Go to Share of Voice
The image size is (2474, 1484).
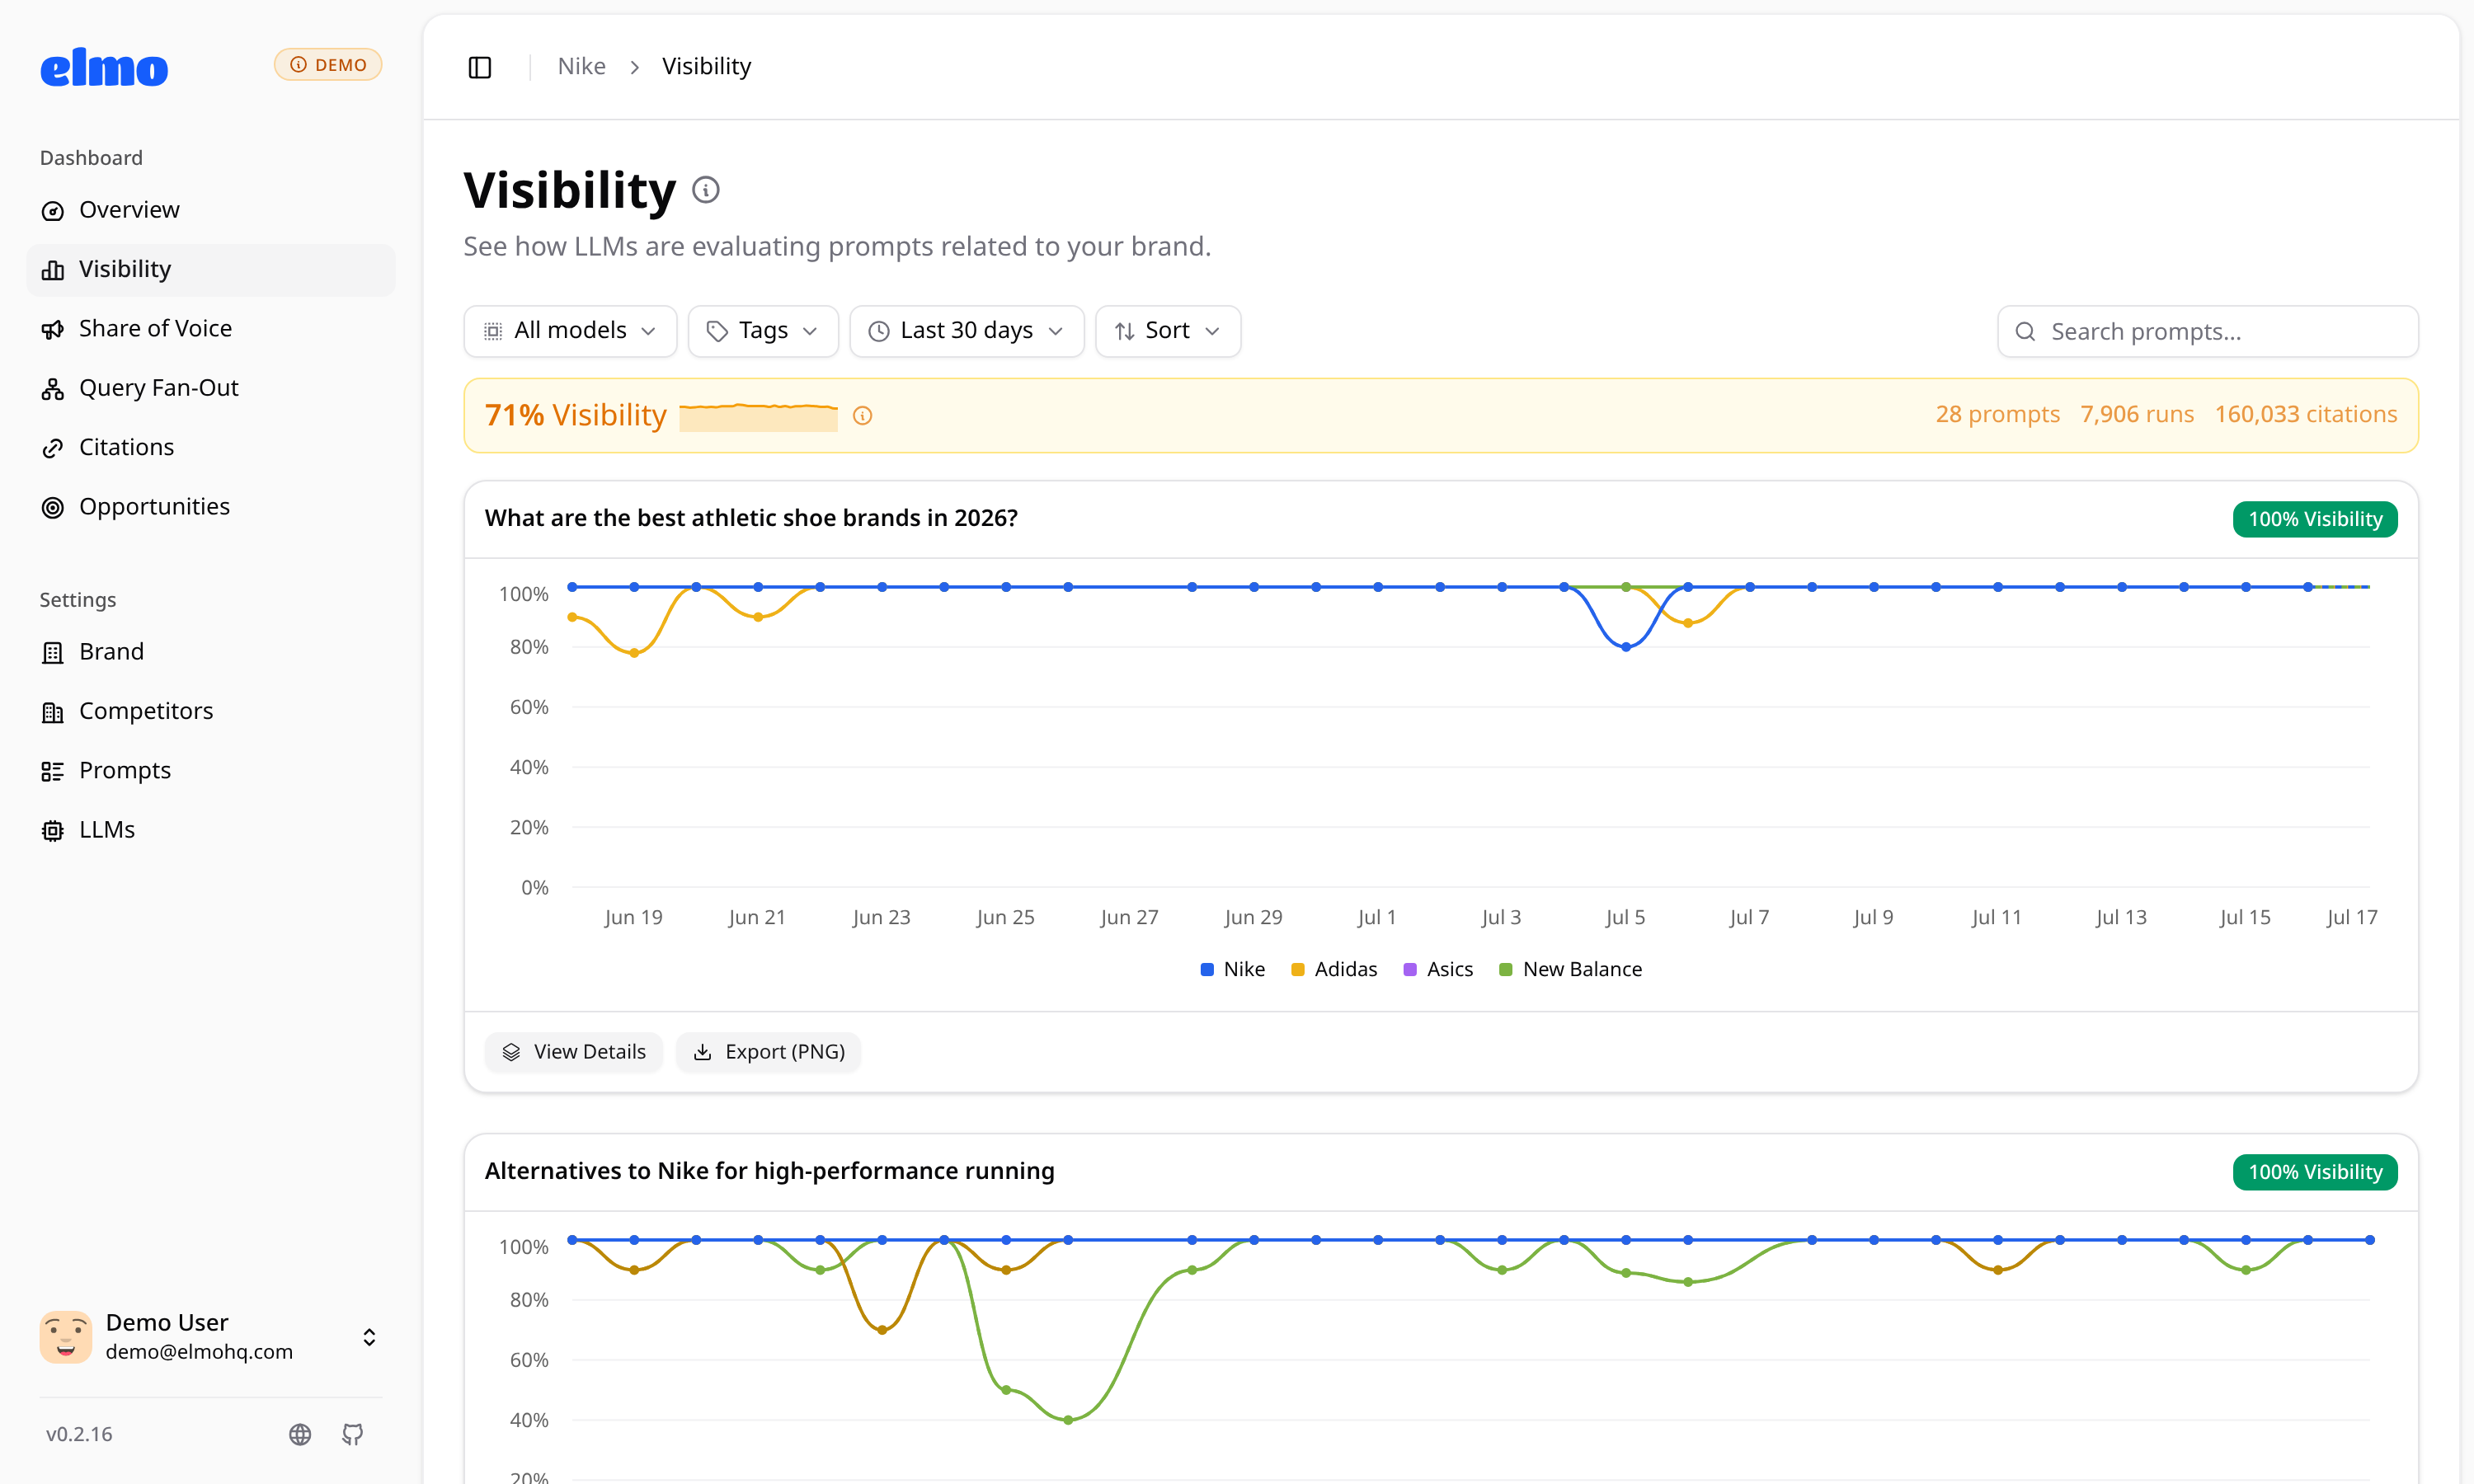click(211, 329)
